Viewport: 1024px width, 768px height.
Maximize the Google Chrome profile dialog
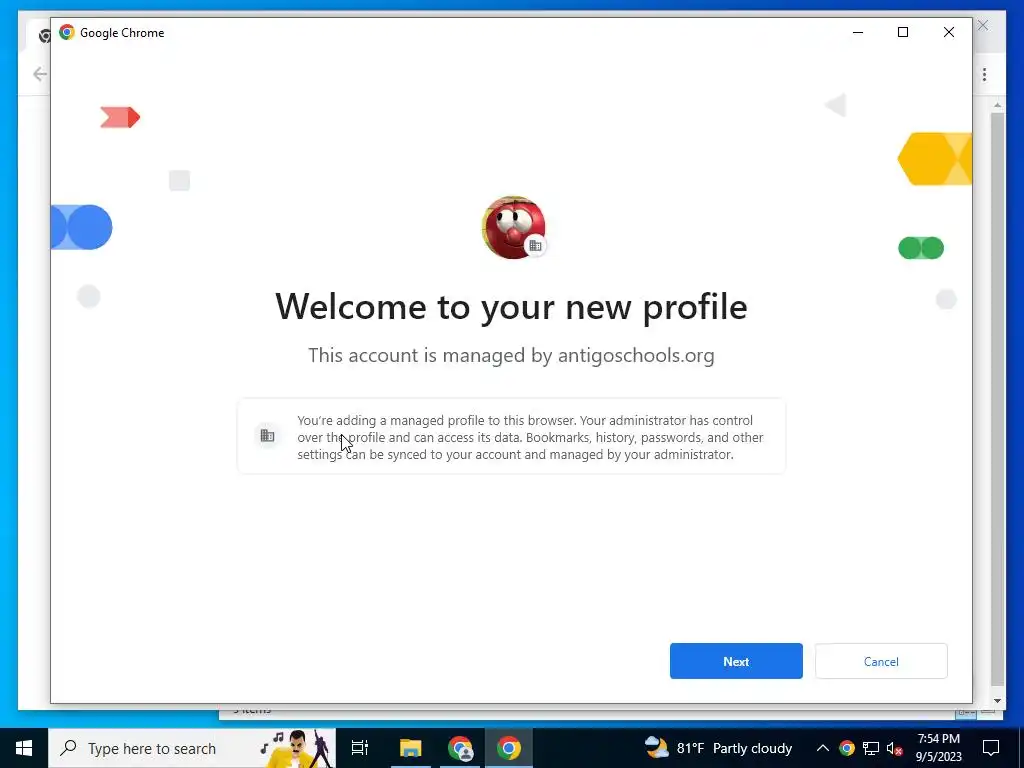coord(903,32)
